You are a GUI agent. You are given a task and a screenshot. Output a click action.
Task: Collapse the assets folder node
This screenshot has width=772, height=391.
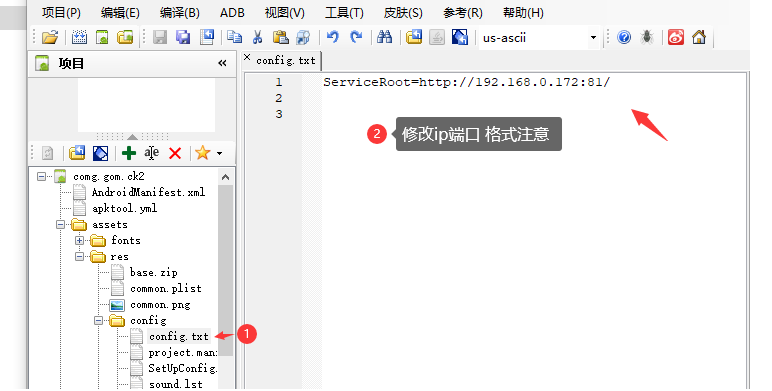[x=60, y=225]
